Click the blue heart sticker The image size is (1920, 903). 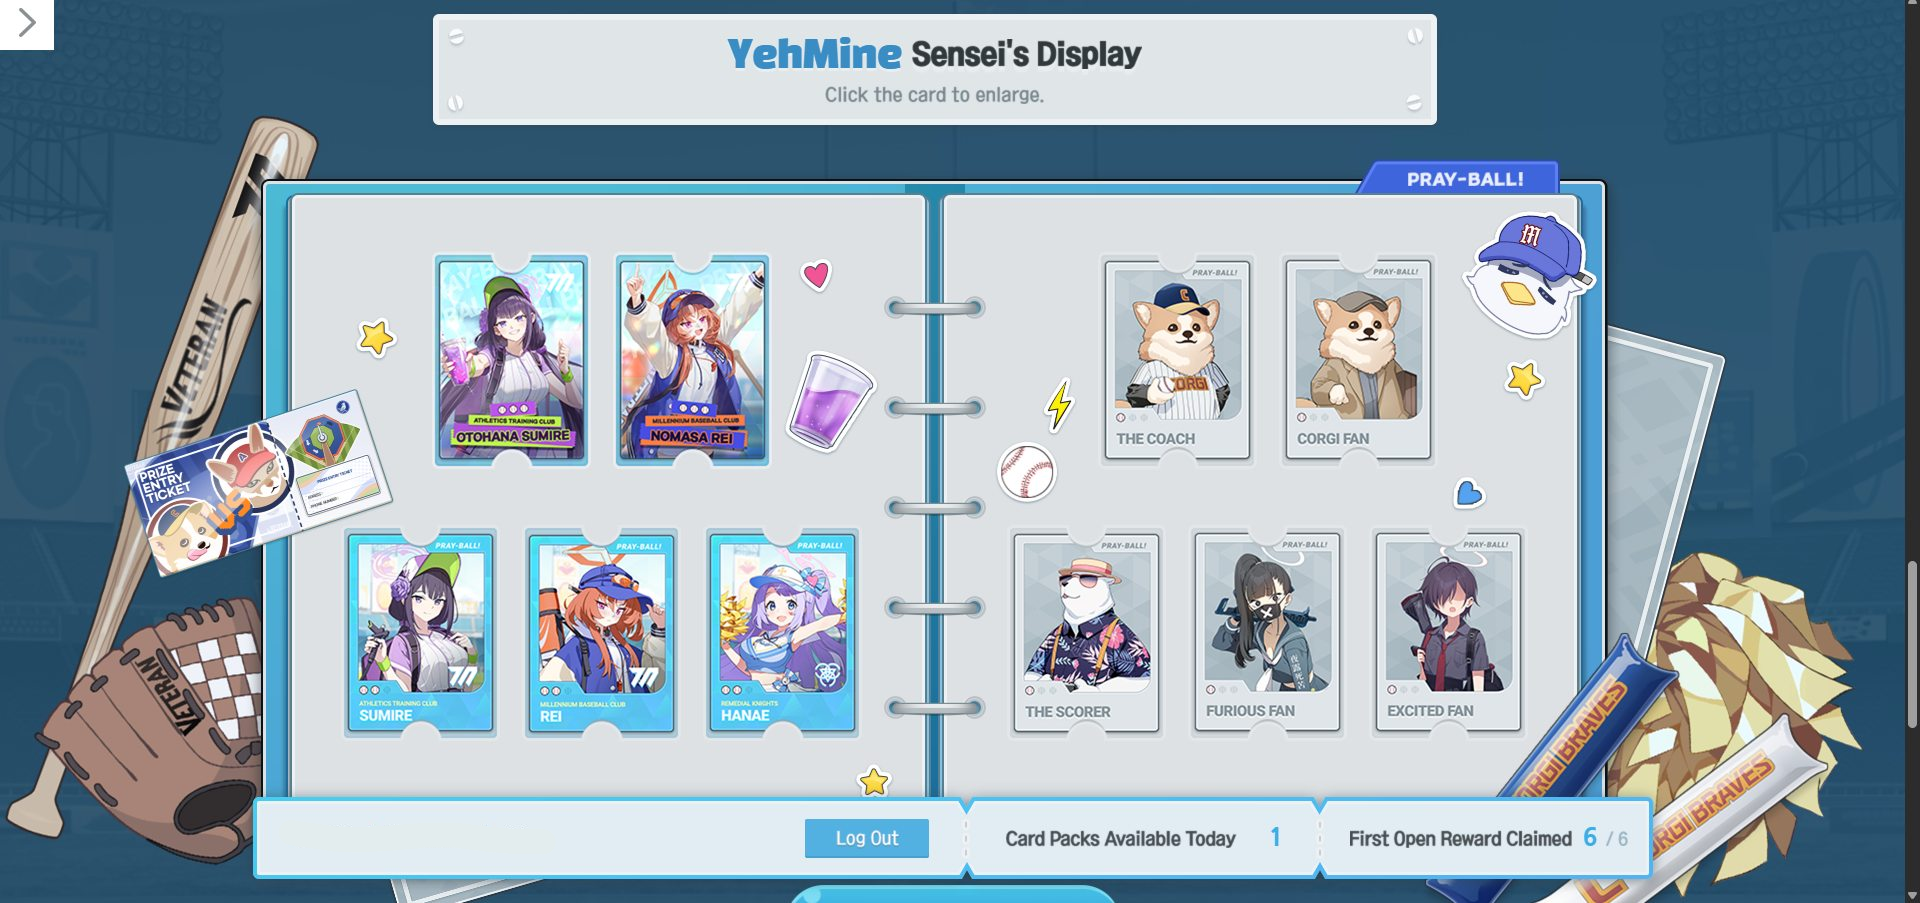pos(1468,493)
